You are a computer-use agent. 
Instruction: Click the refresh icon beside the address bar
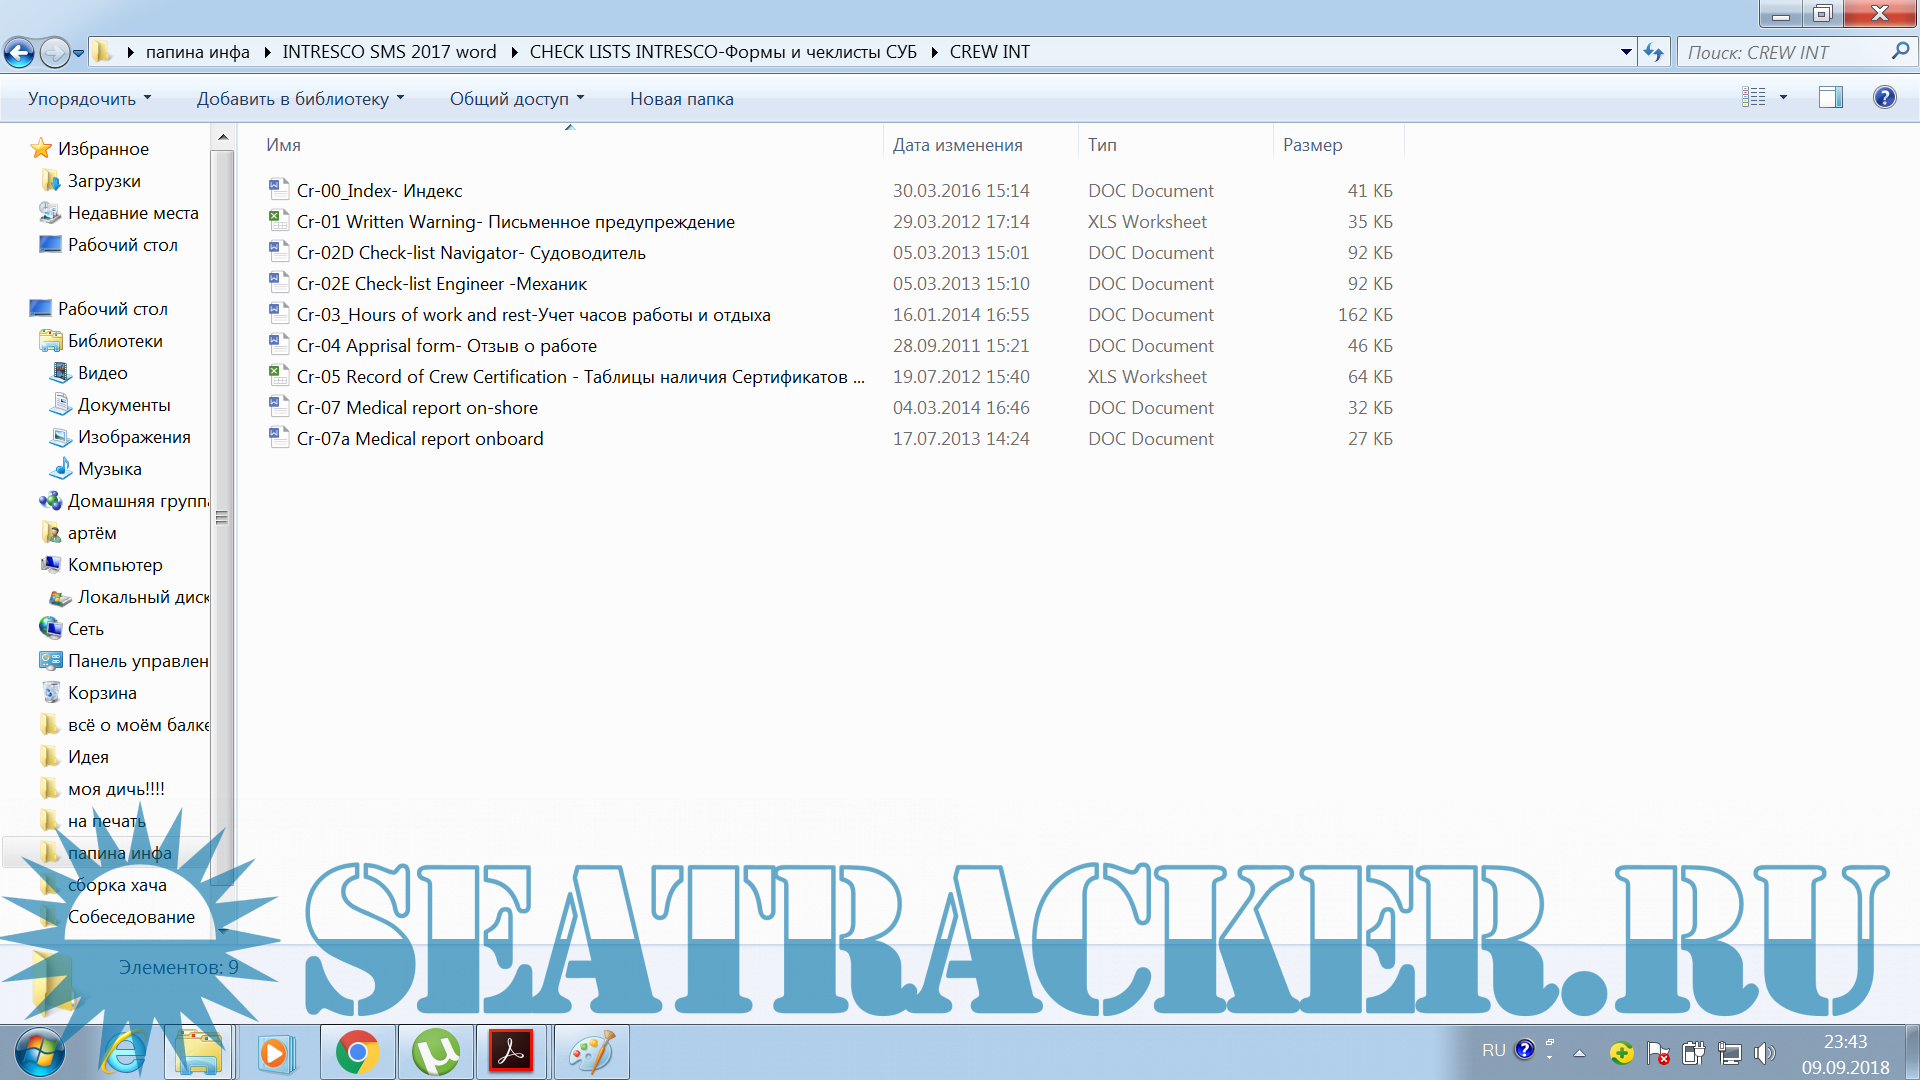1653,52
